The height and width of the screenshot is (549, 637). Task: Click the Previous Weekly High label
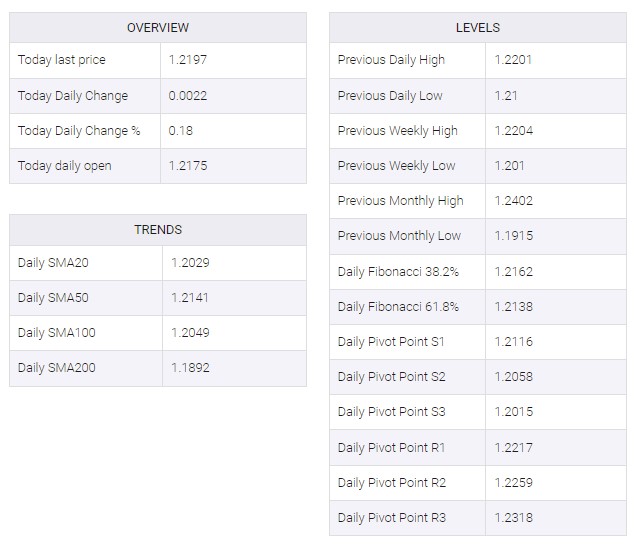pos(397,131)
